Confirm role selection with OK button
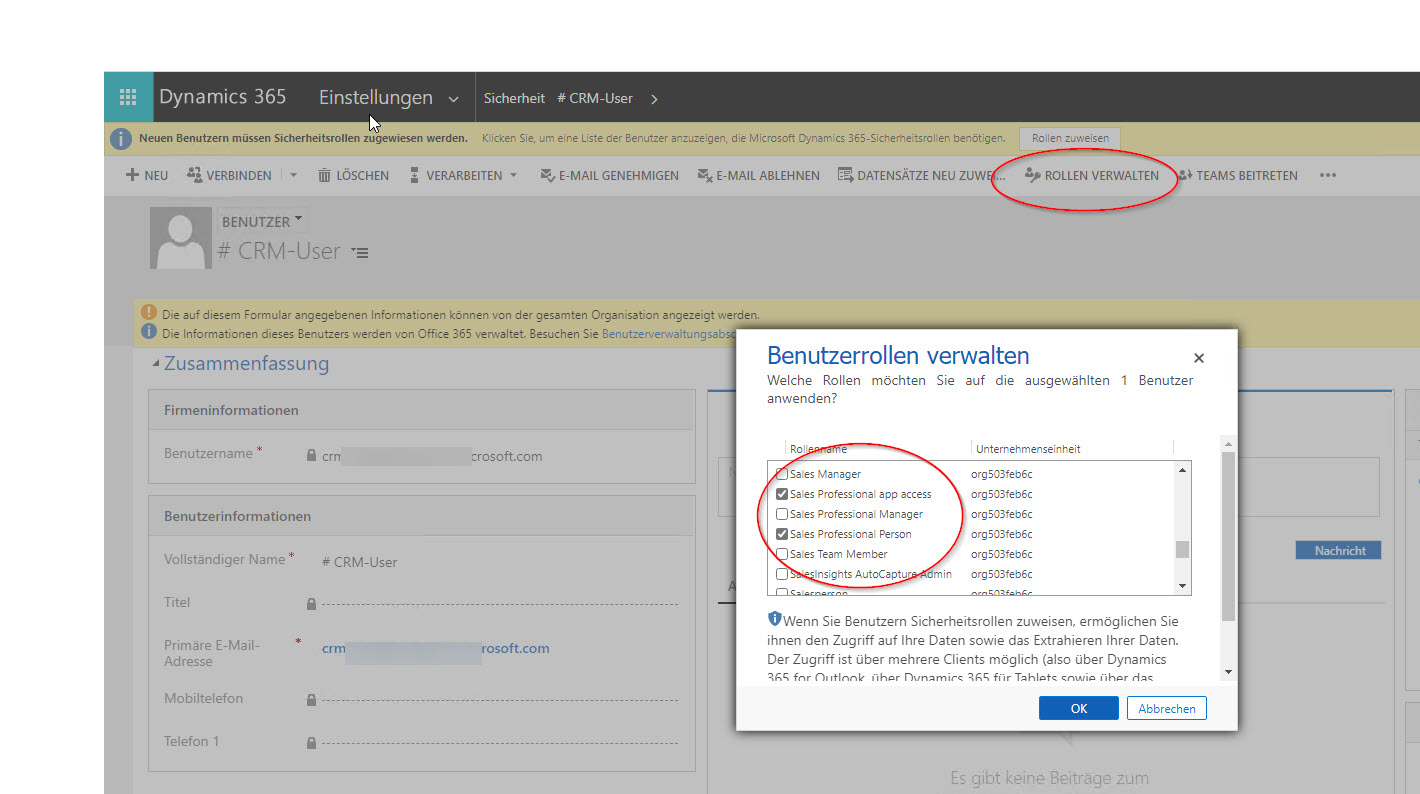 [x=1078, y=708]
